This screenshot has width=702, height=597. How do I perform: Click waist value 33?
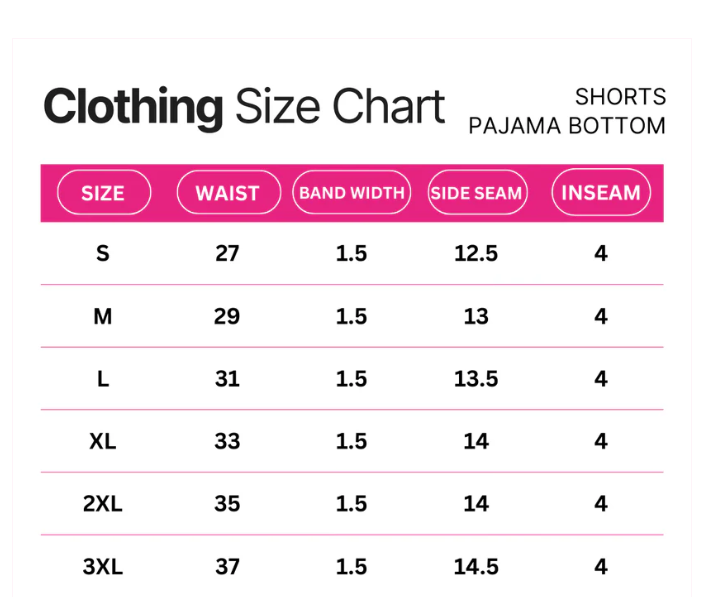(227, 442)
